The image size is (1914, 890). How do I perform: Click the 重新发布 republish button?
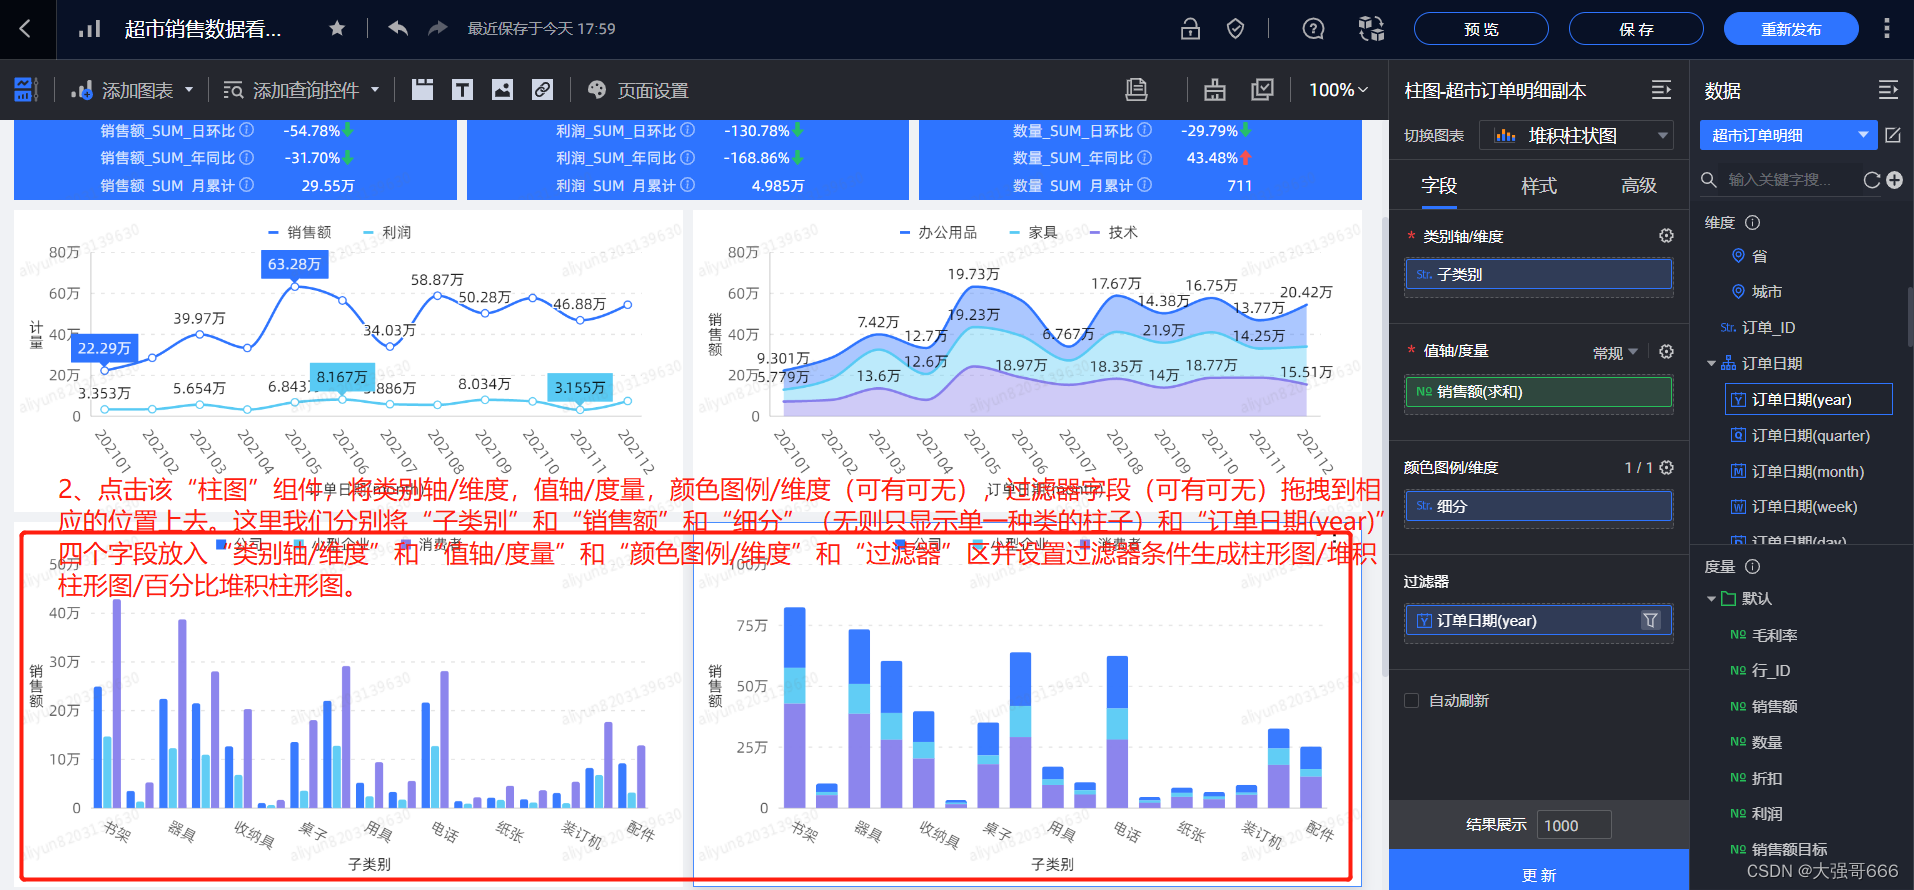(x=1791, y=29)
